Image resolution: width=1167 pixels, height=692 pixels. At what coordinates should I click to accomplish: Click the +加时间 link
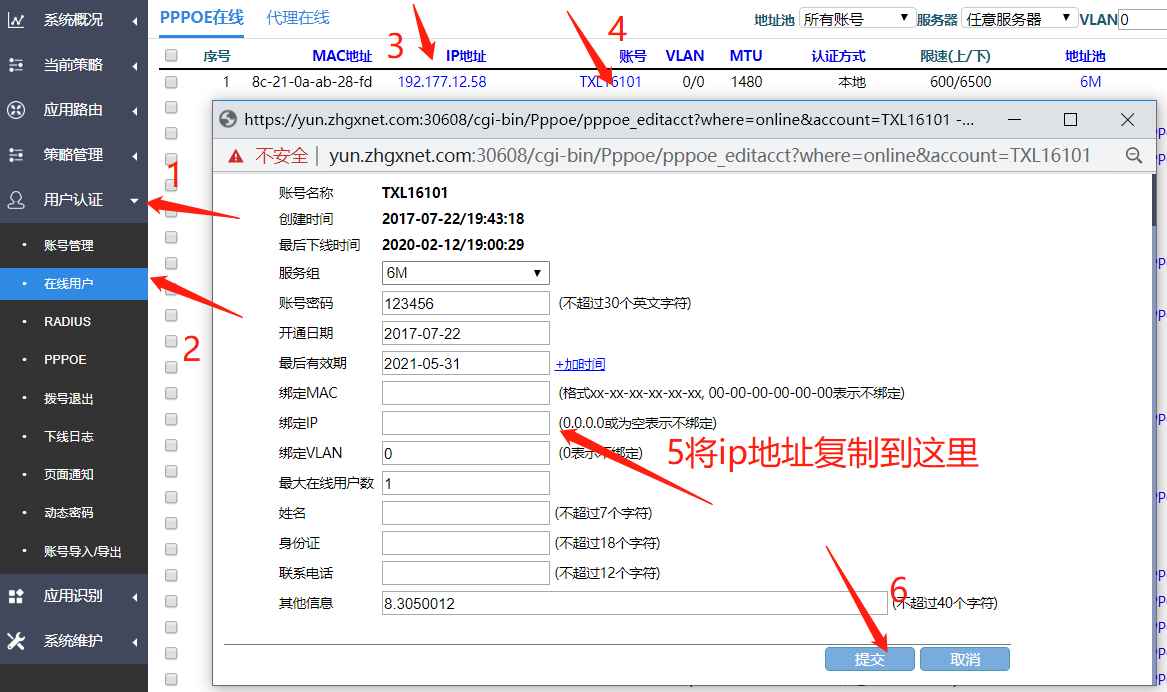[x=580, y=364]
